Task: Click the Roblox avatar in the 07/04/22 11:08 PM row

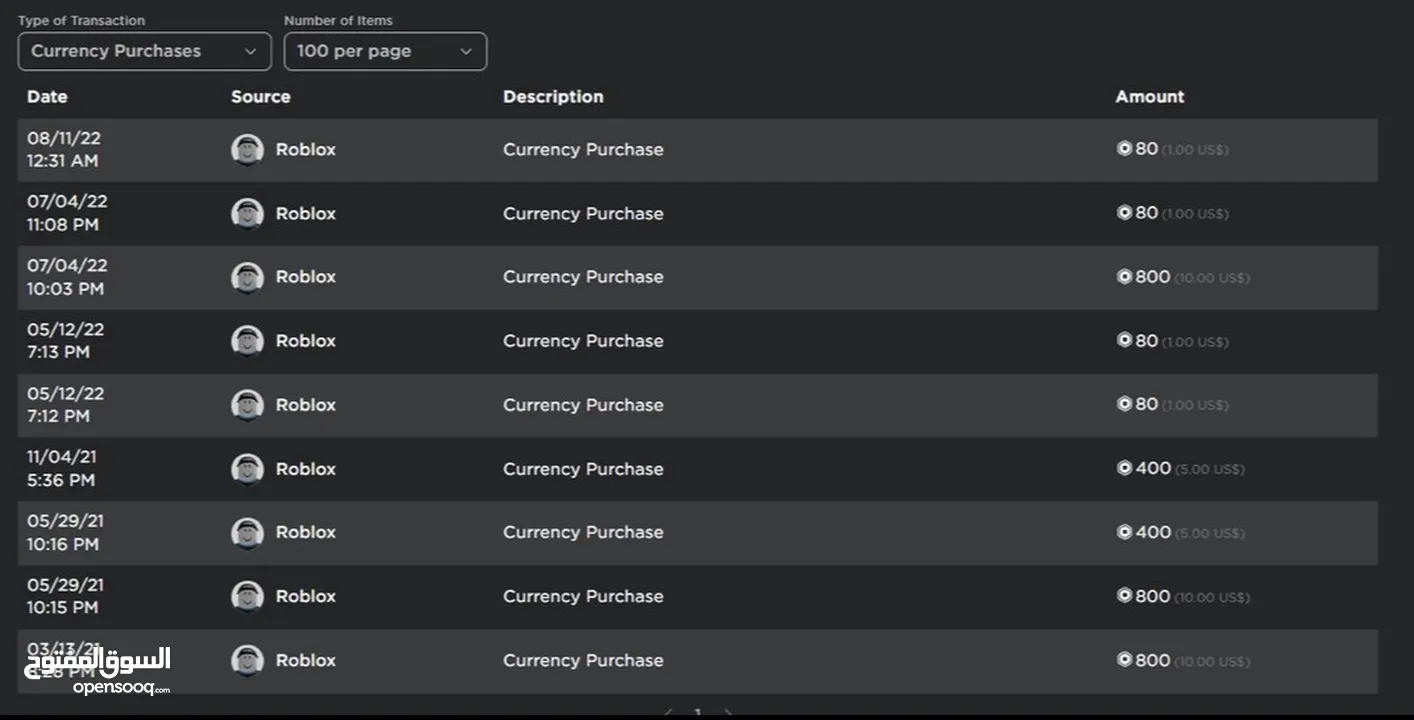Action: pos(247,214)
